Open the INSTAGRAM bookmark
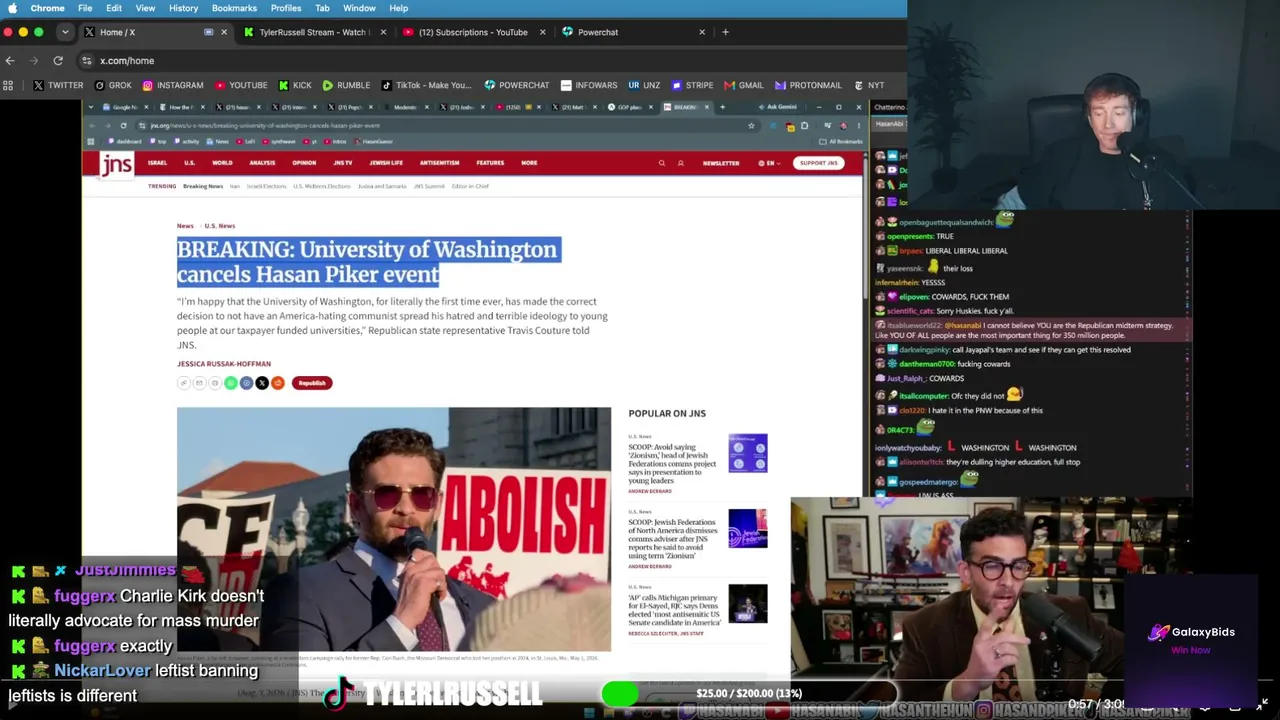Screen dimensions: 1280x720 coord(172,85)
